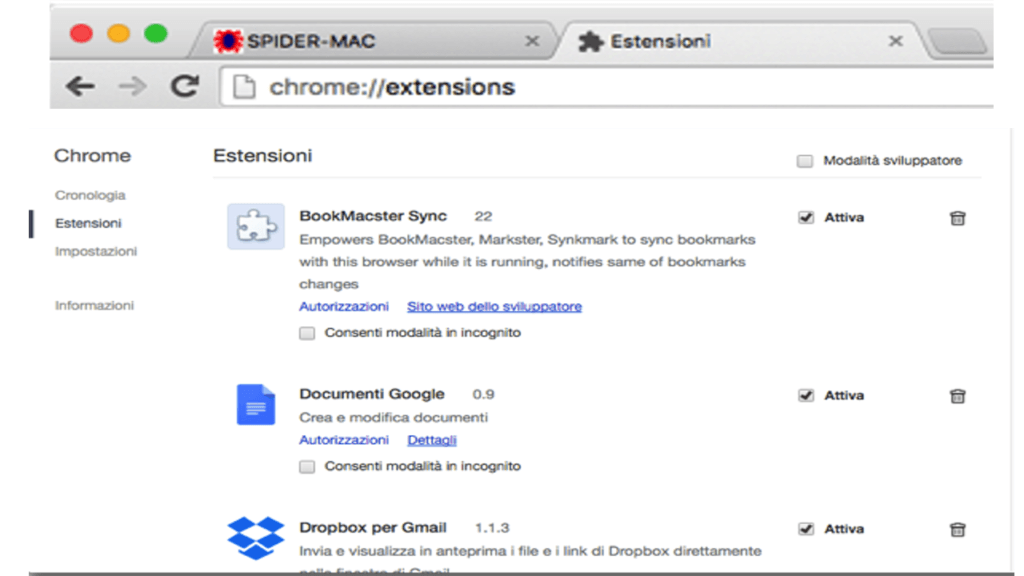Select Estensioni in the sidebar
This screenshot has height=576, width=1024.
click(x=88, y=223)
